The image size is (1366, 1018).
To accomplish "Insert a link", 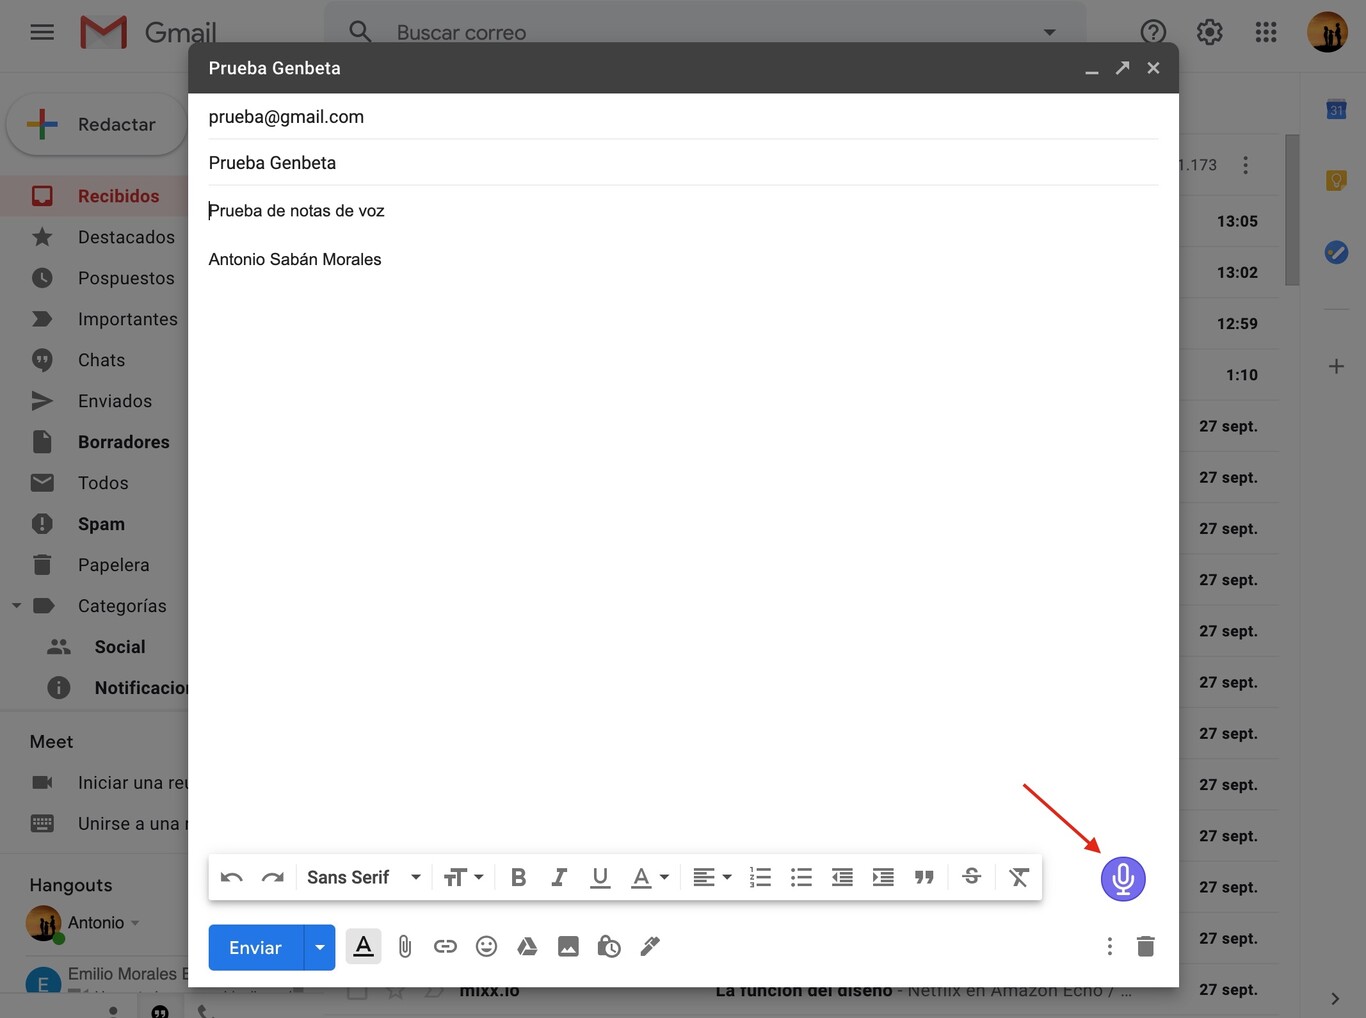I will (445, 946).
